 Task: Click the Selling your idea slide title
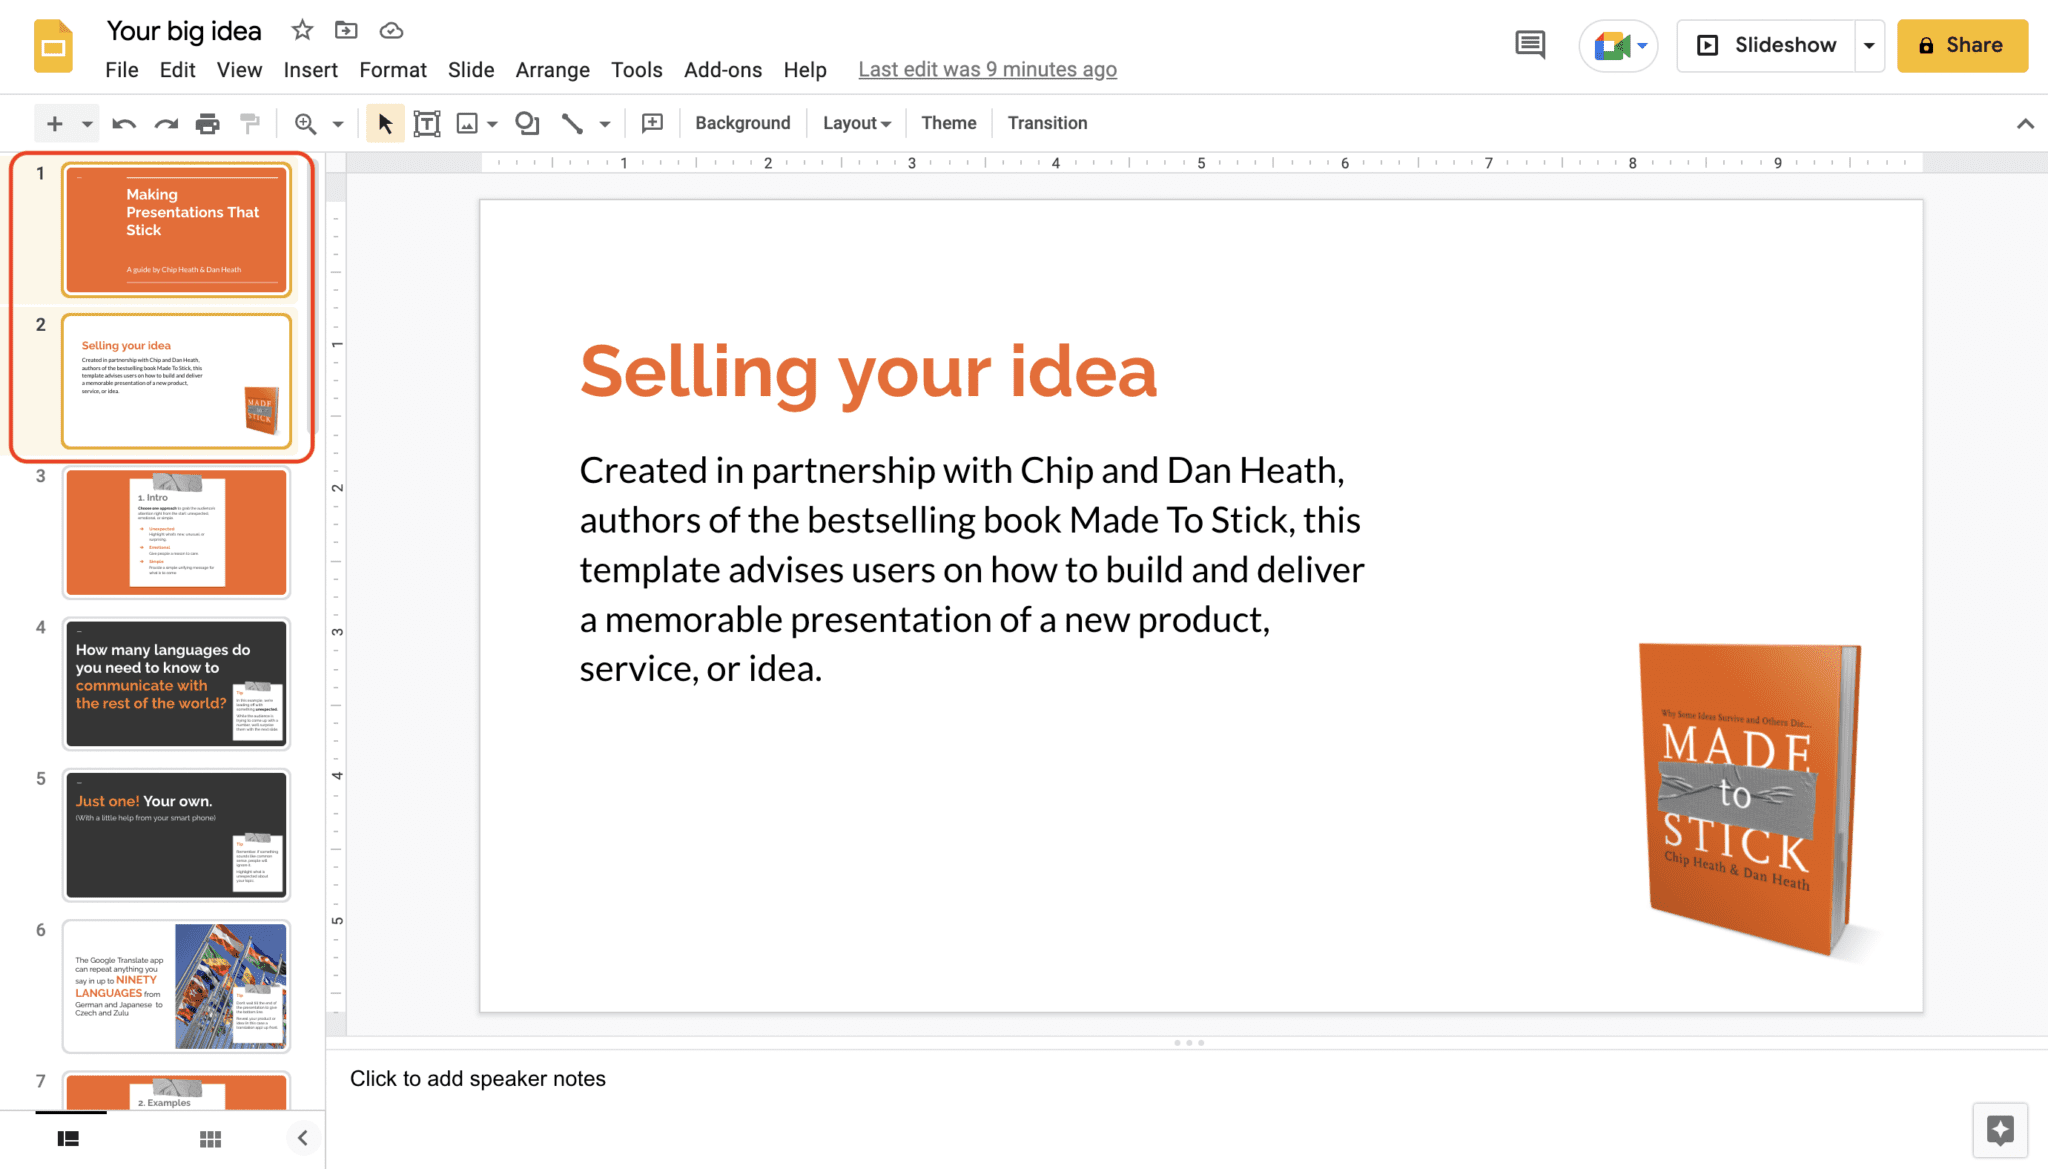coord(868,372)
